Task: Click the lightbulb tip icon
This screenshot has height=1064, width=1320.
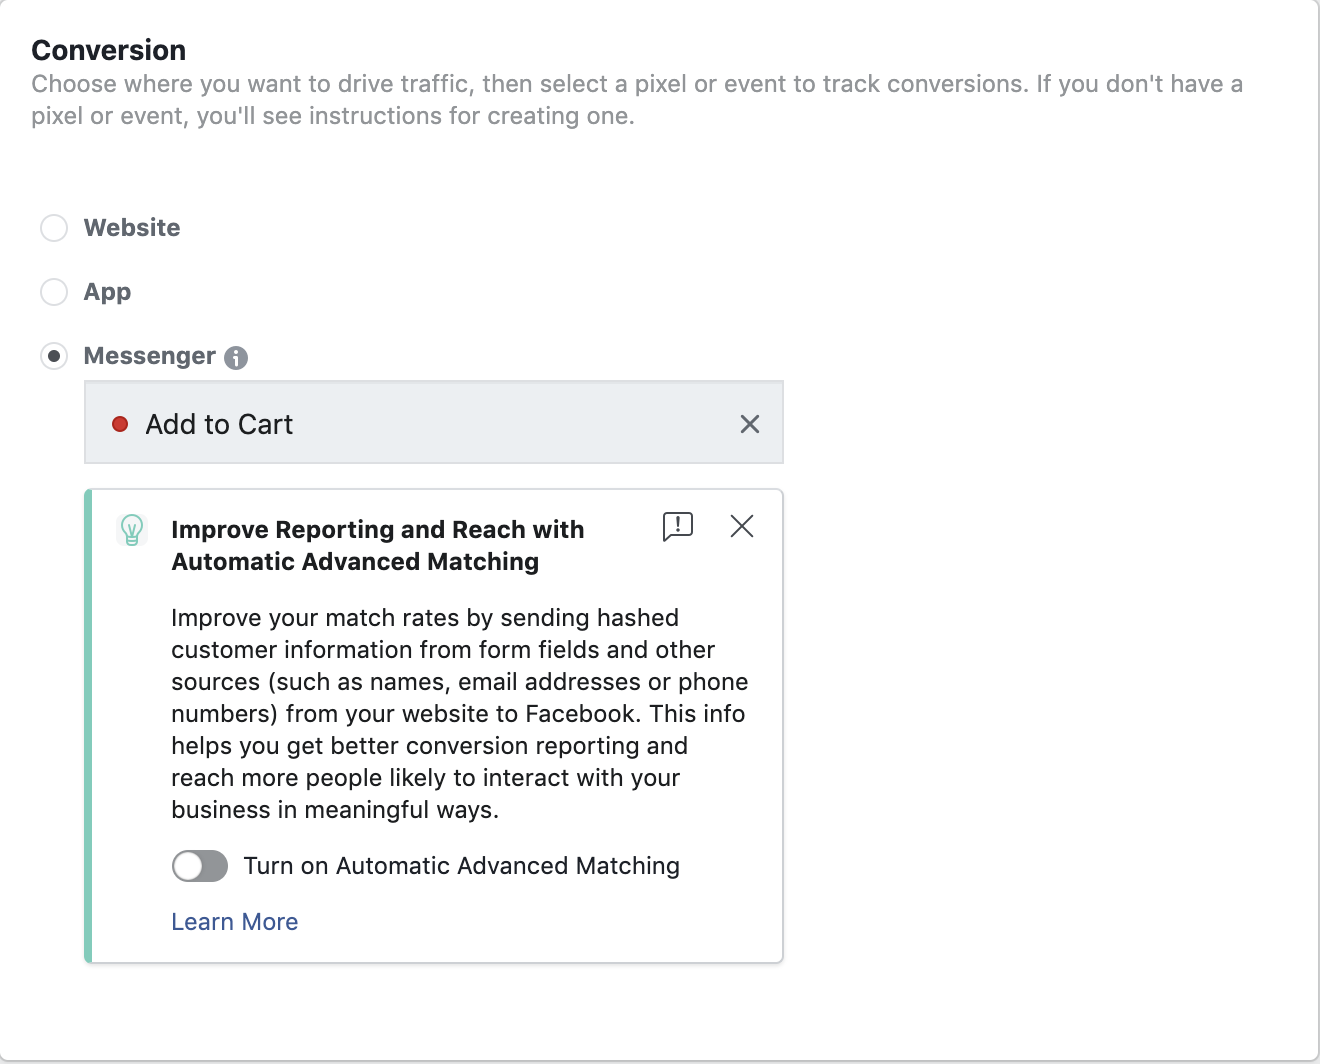Action: coord(132,530)
